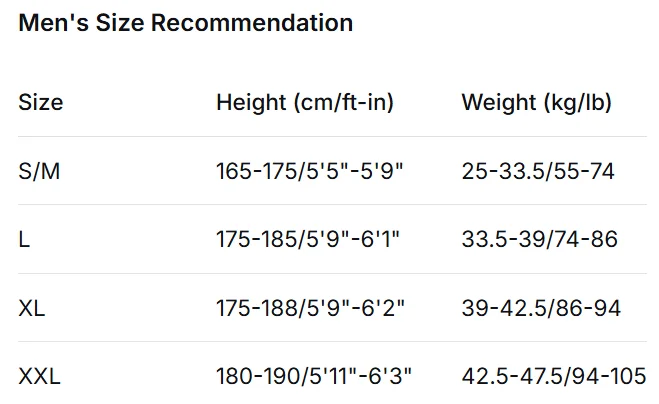The image size is (659, 404).
Task: Click the weight range 25-33.5/55-74
Action: [538, 171]
